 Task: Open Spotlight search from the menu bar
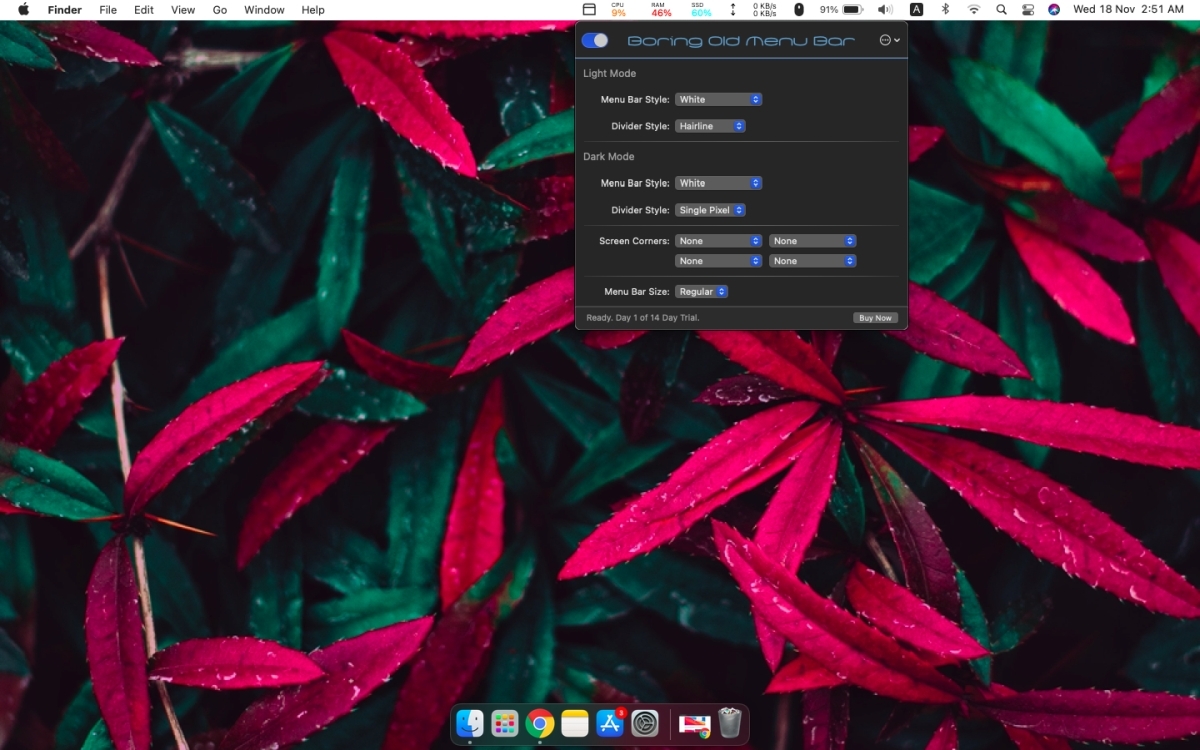pos(1001,9)
